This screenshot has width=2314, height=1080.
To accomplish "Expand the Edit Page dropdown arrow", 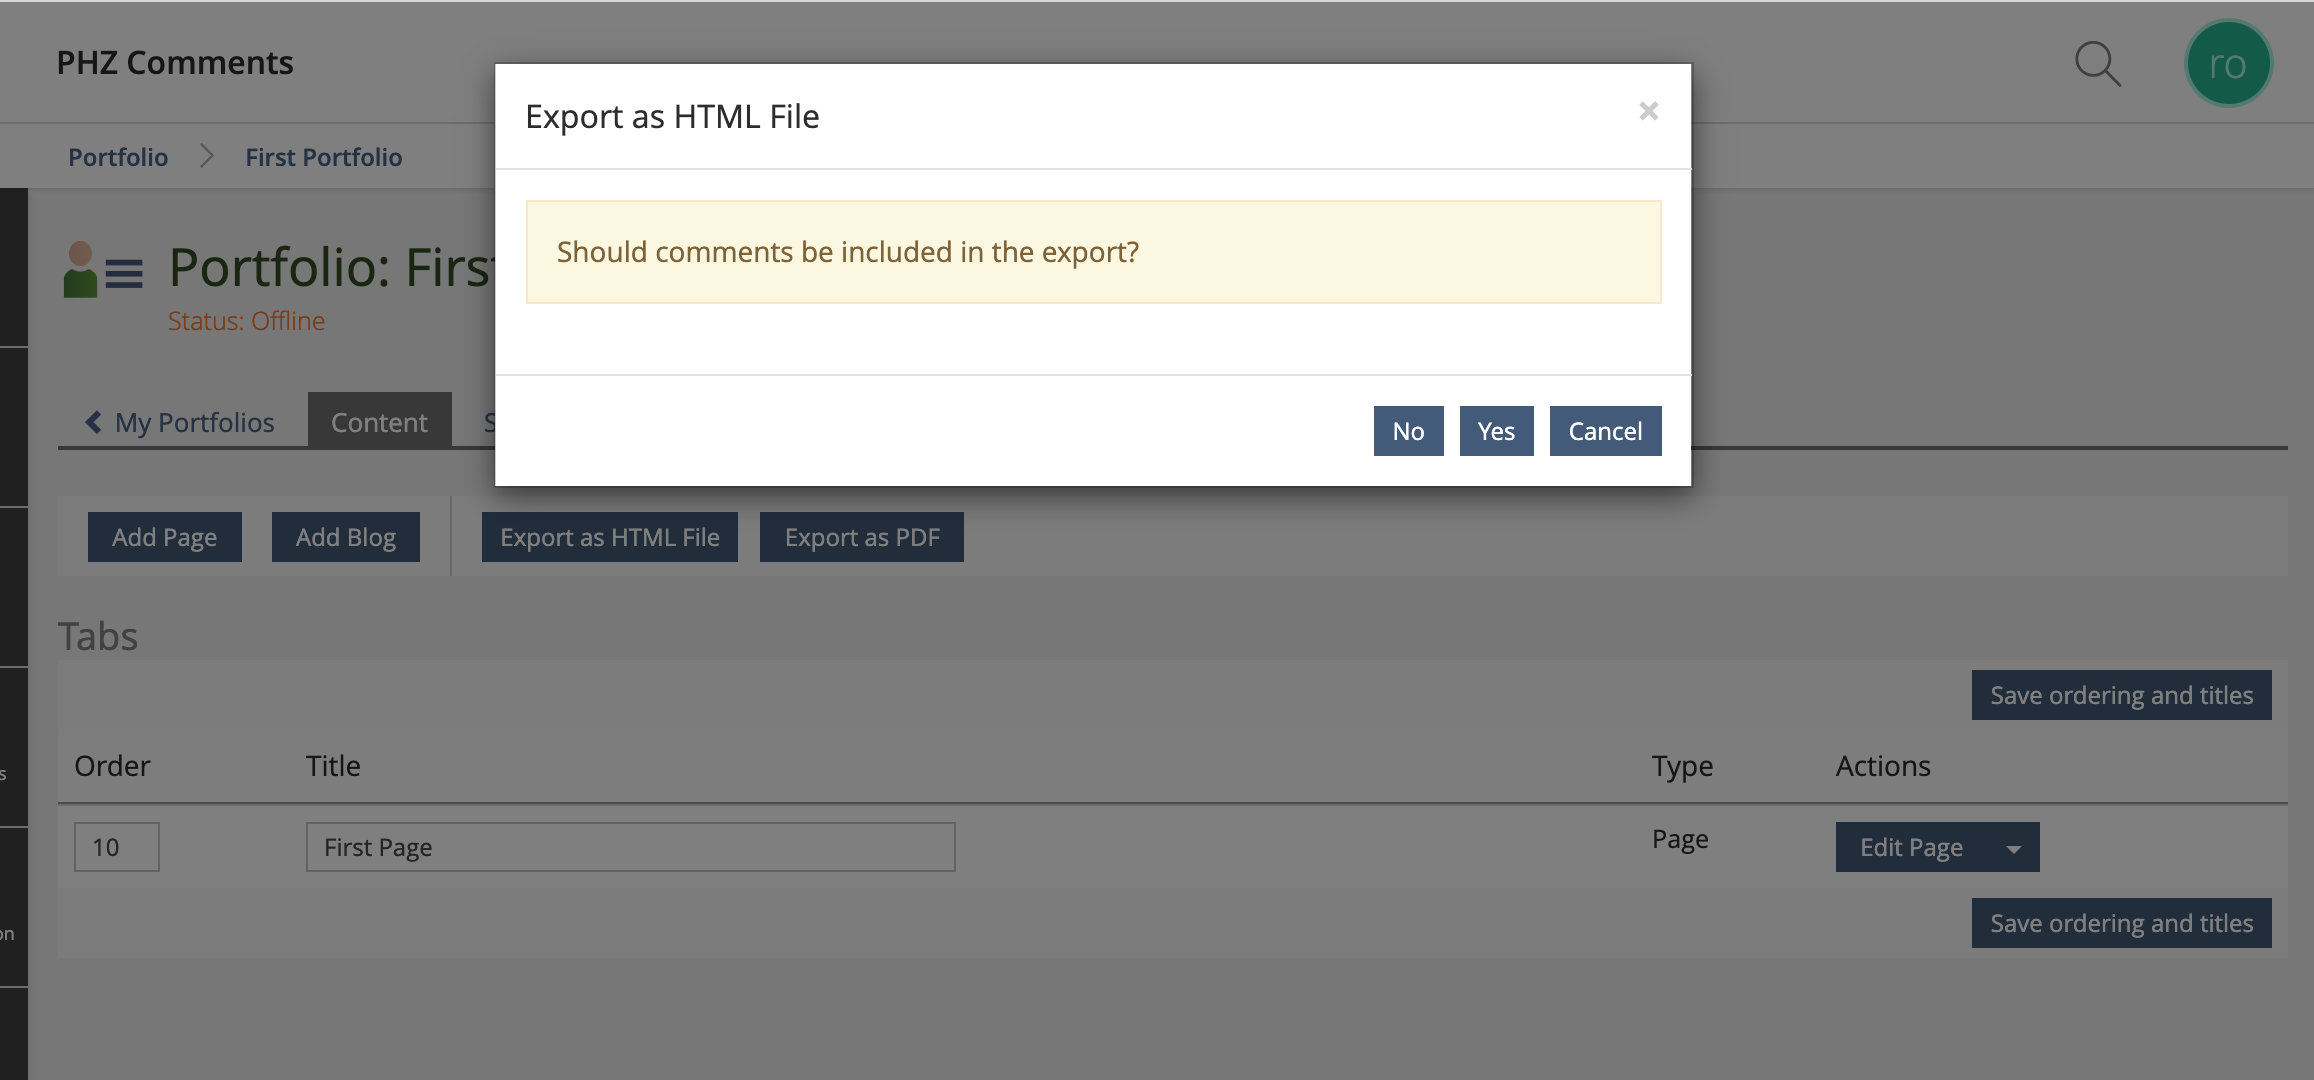I will point(2013,848).
